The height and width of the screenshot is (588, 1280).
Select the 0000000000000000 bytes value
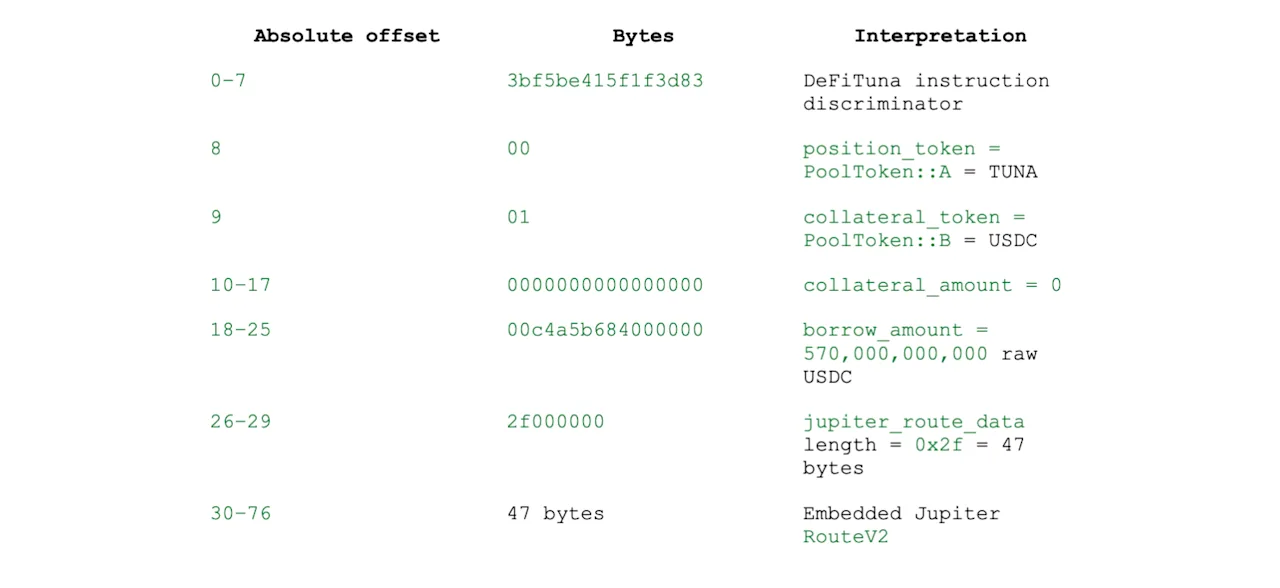[x=605, y=286]
